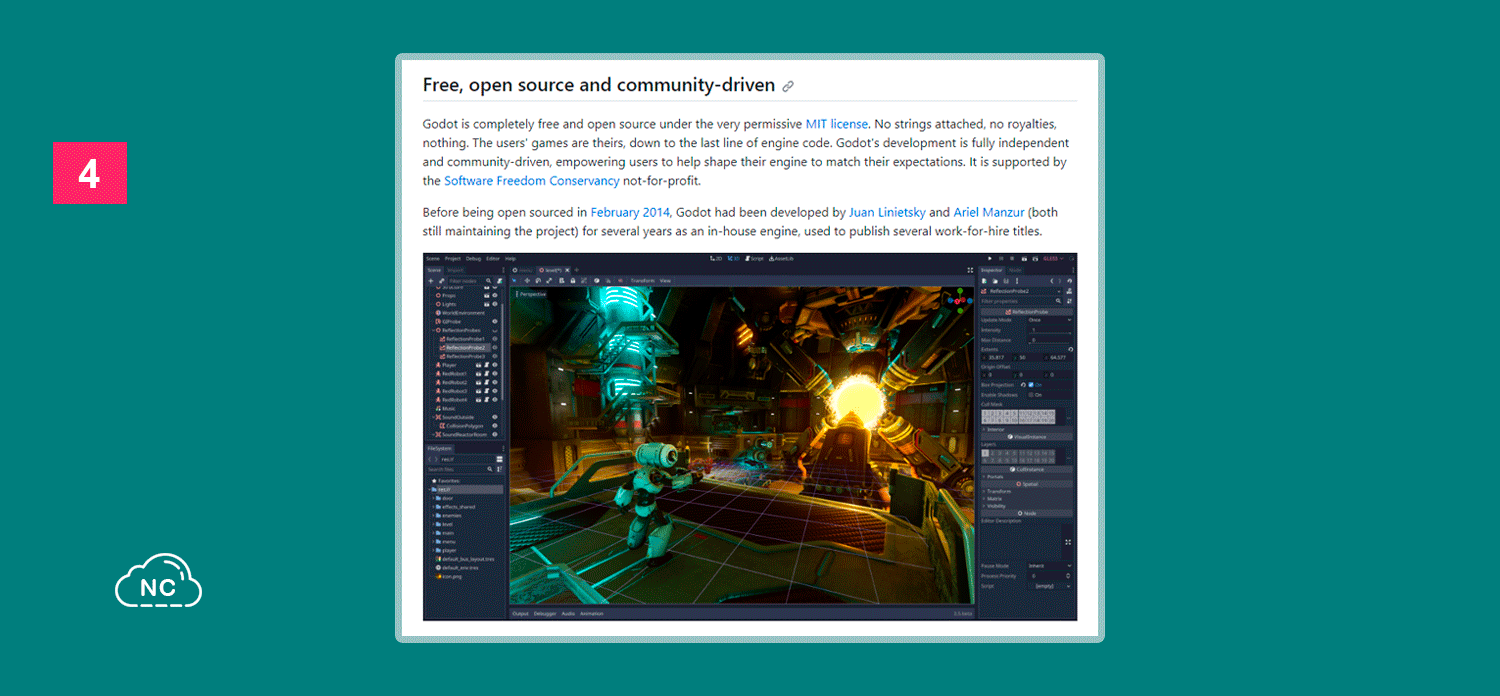Toggle visibility of RedRobot1 node
Screen dimensions: 1500x696
click(494, 374)
